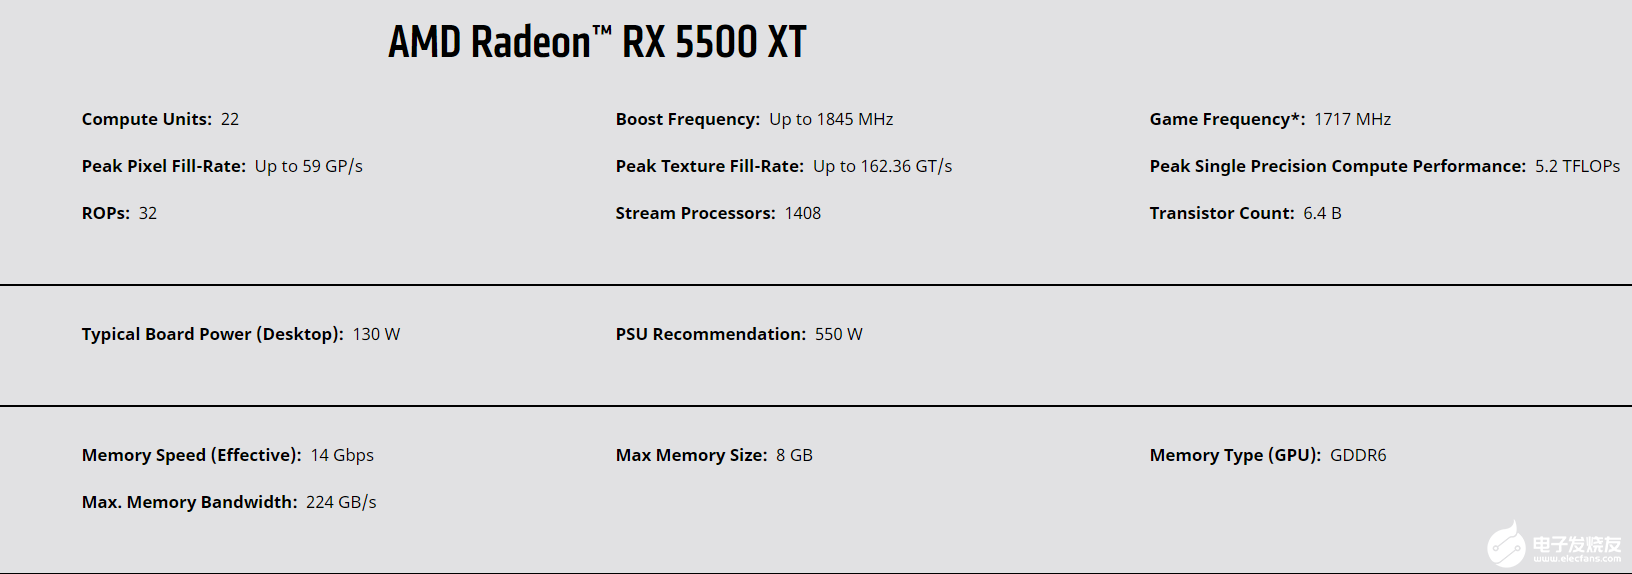Click Peak Single Precision Compute Performance label

[1338, 166]
